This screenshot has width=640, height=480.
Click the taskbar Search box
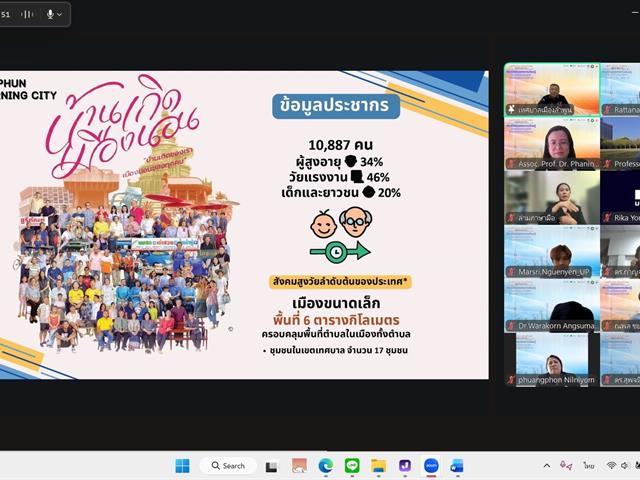coord(228,466)
